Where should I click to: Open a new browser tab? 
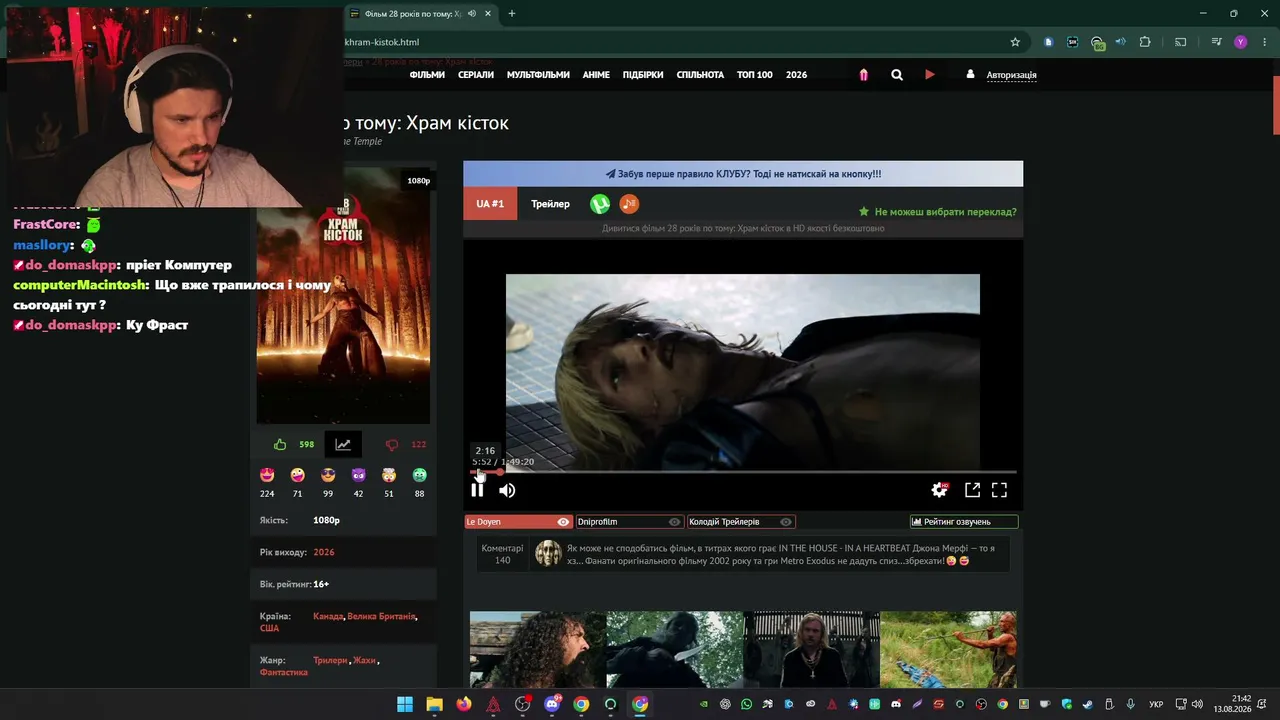pos(512,14)
